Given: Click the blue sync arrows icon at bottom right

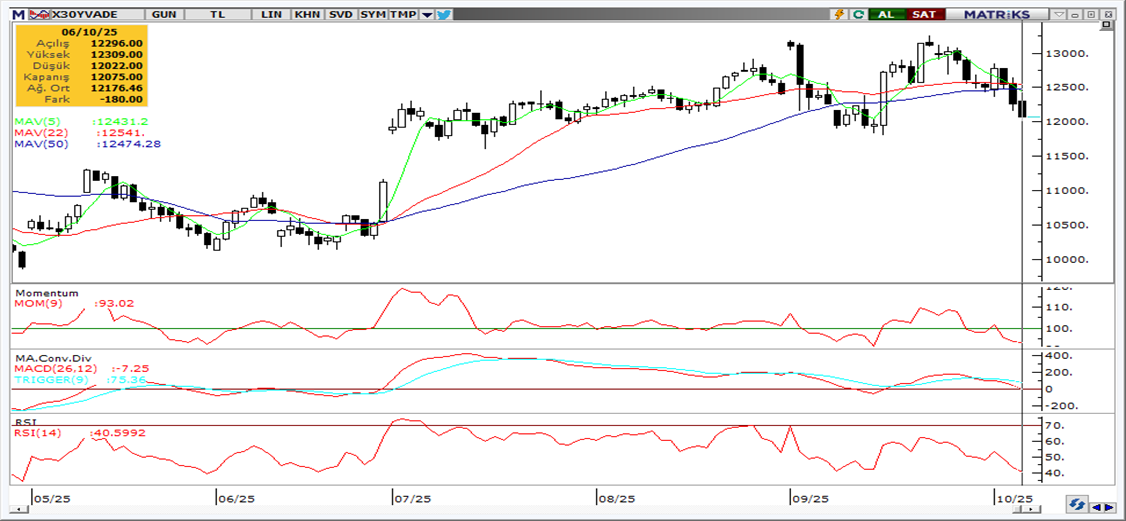Looking at the screenshot, I should [1077, 505].
